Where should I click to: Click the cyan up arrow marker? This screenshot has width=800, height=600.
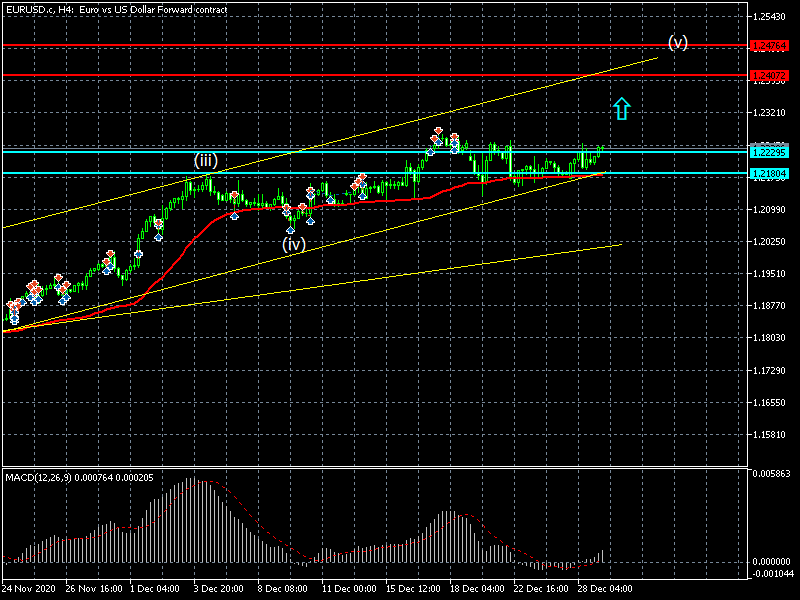click(x=622, y=109)
